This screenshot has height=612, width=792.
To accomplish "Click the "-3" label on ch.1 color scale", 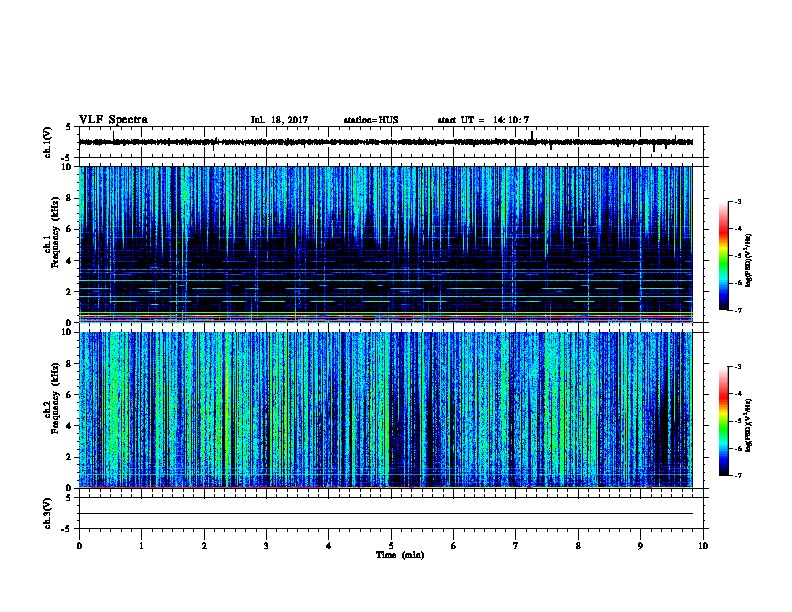I will [737, 201].
